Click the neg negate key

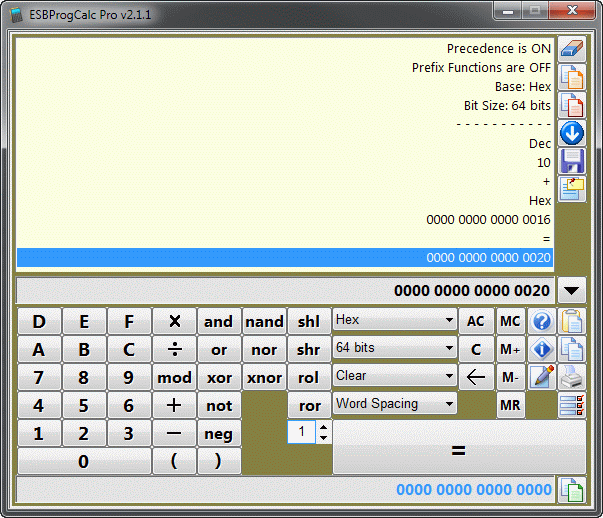coord(219,433)
